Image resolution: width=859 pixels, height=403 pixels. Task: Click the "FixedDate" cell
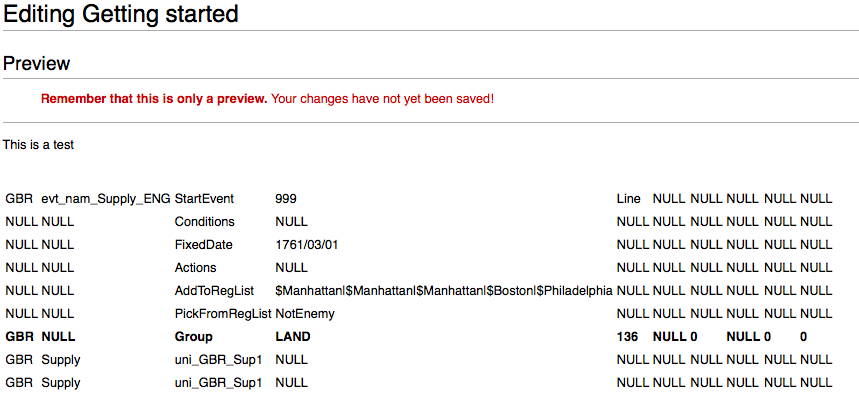tap(203, 245)
